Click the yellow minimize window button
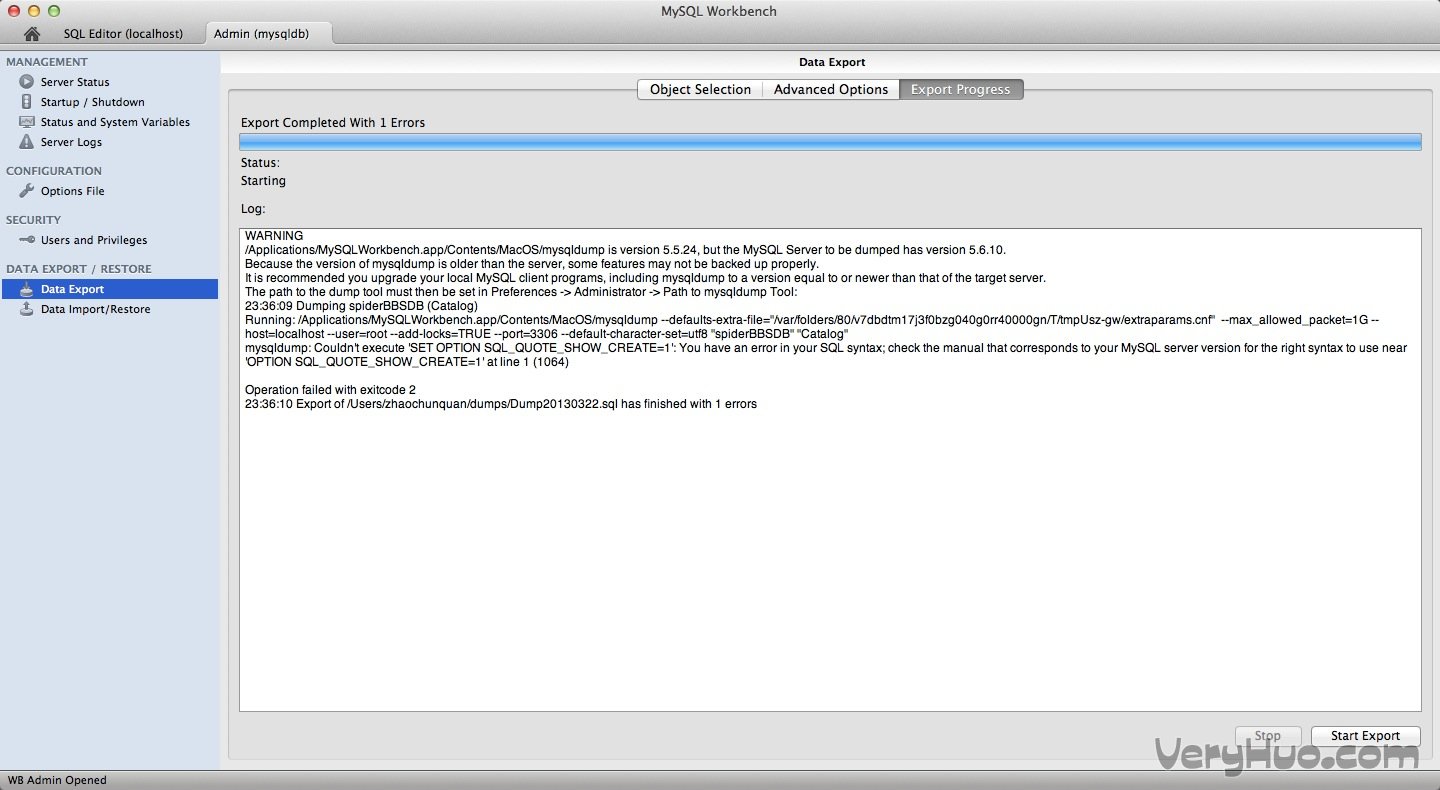 [x=34, y=11]
